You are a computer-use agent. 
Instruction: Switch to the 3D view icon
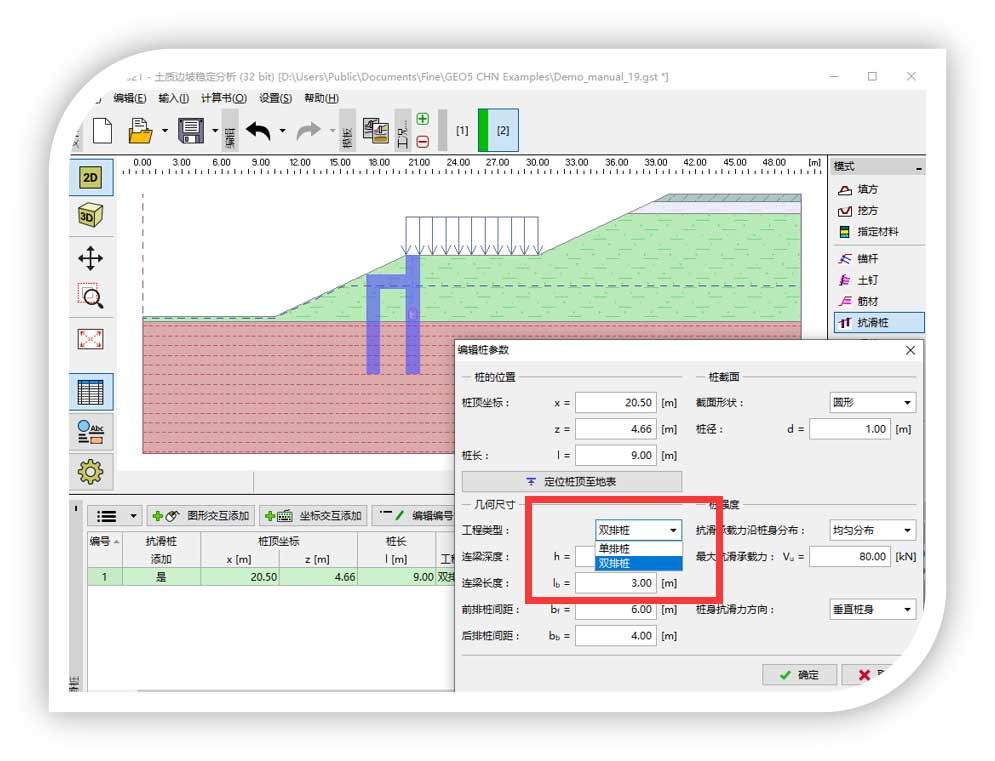pos(90,216)
